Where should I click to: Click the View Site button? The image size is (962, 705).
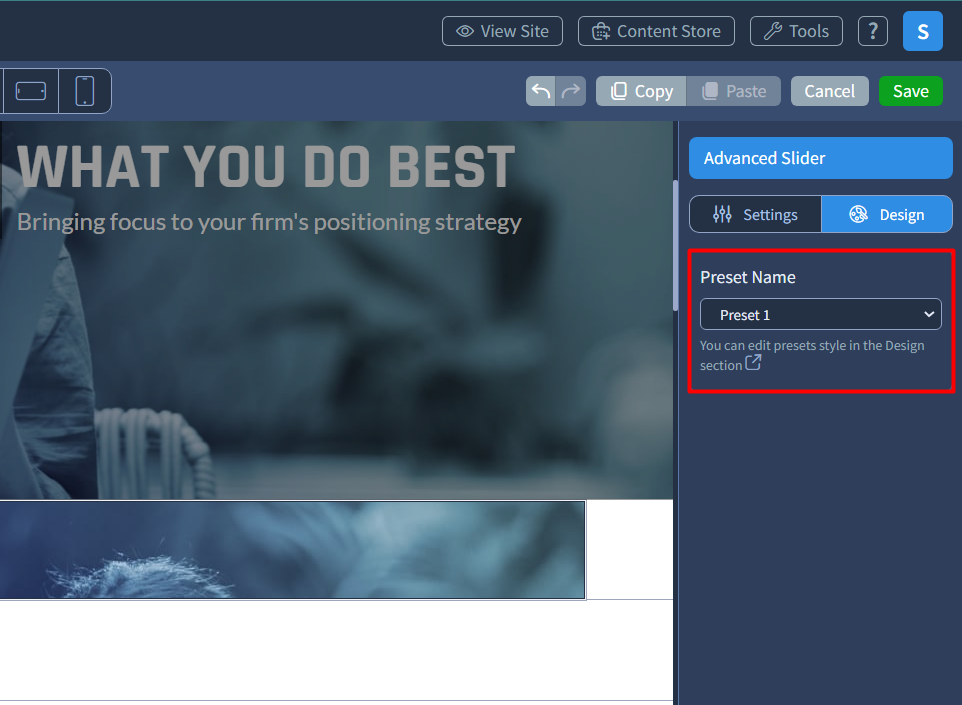pos(502,31)
